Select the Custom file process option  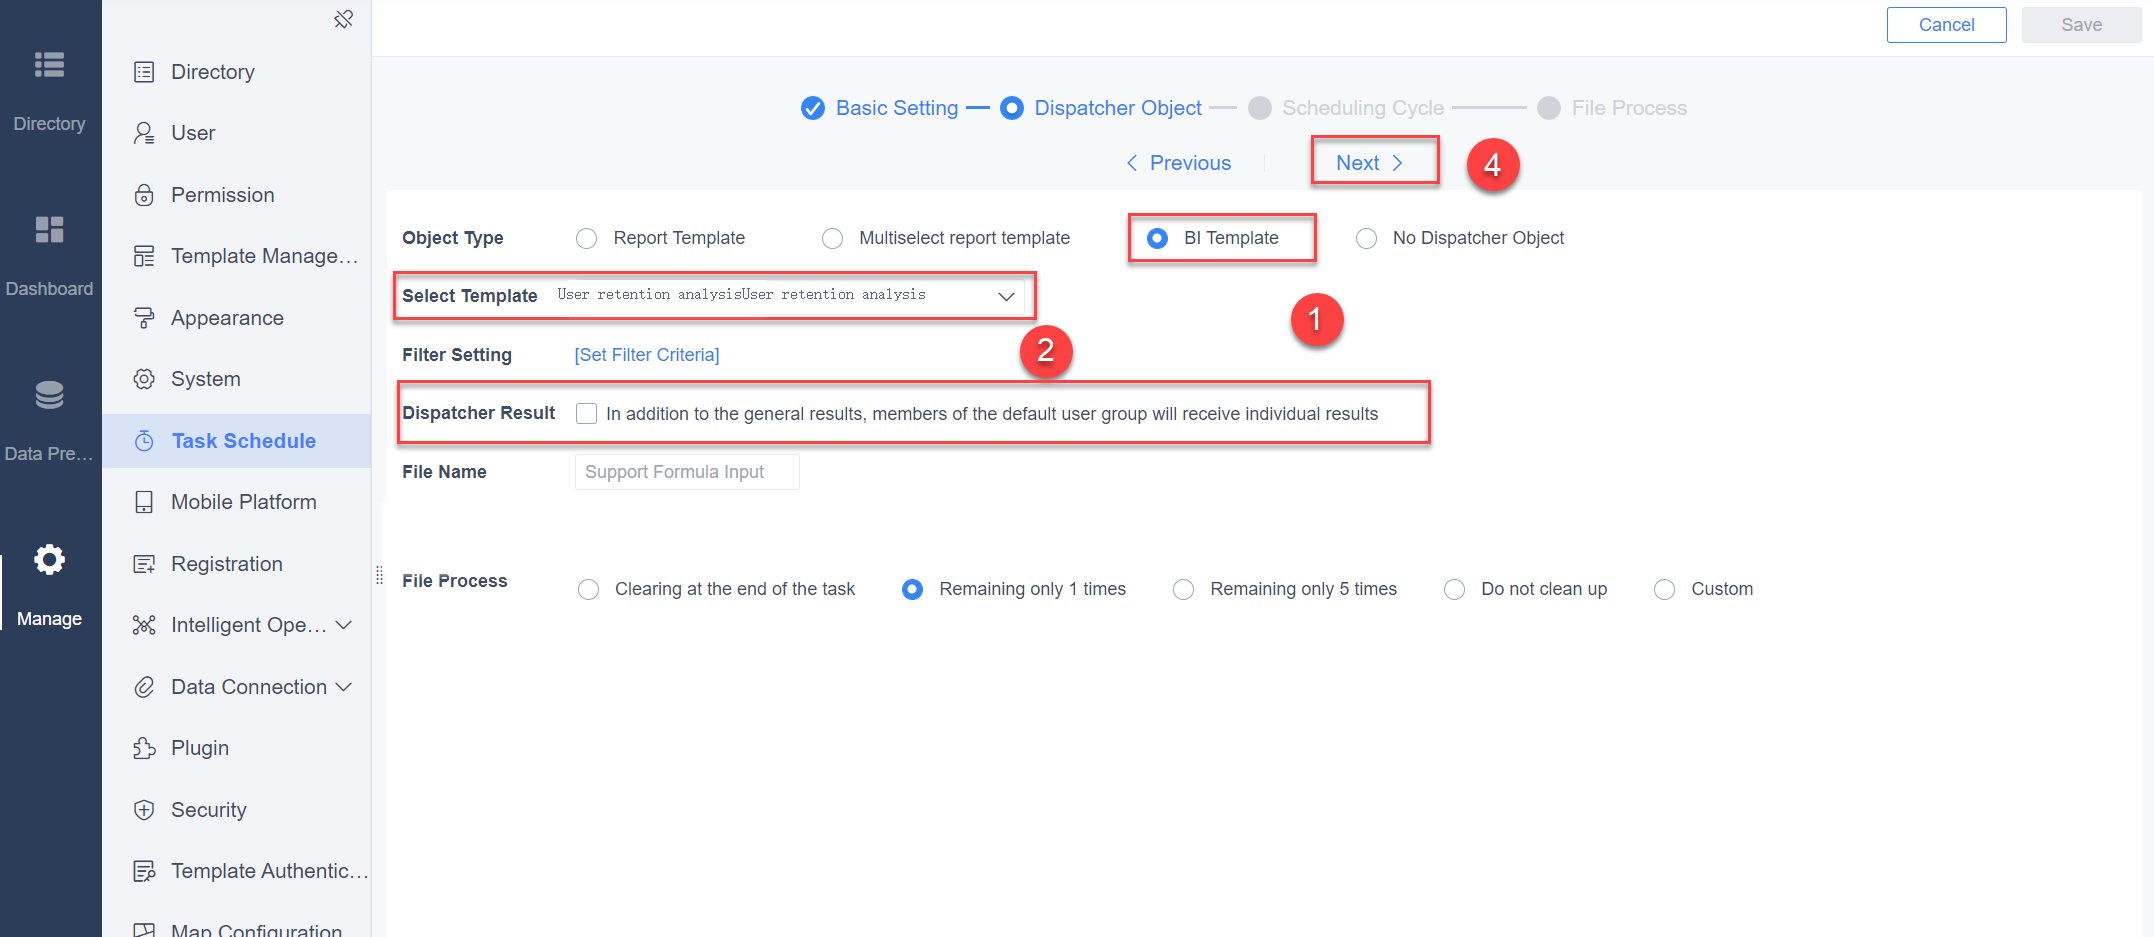[1665, 590]
